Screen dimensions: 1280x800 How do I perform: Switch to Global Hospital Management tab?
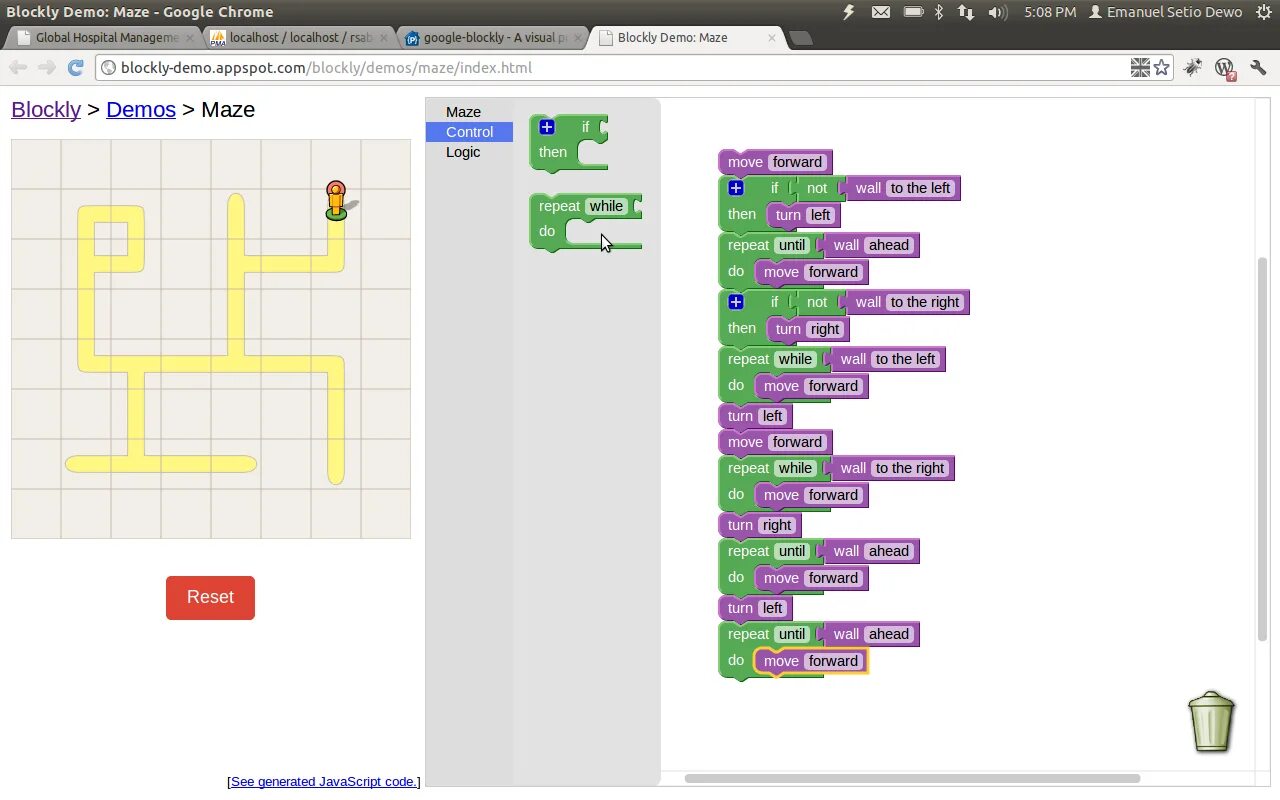point(105,38)
